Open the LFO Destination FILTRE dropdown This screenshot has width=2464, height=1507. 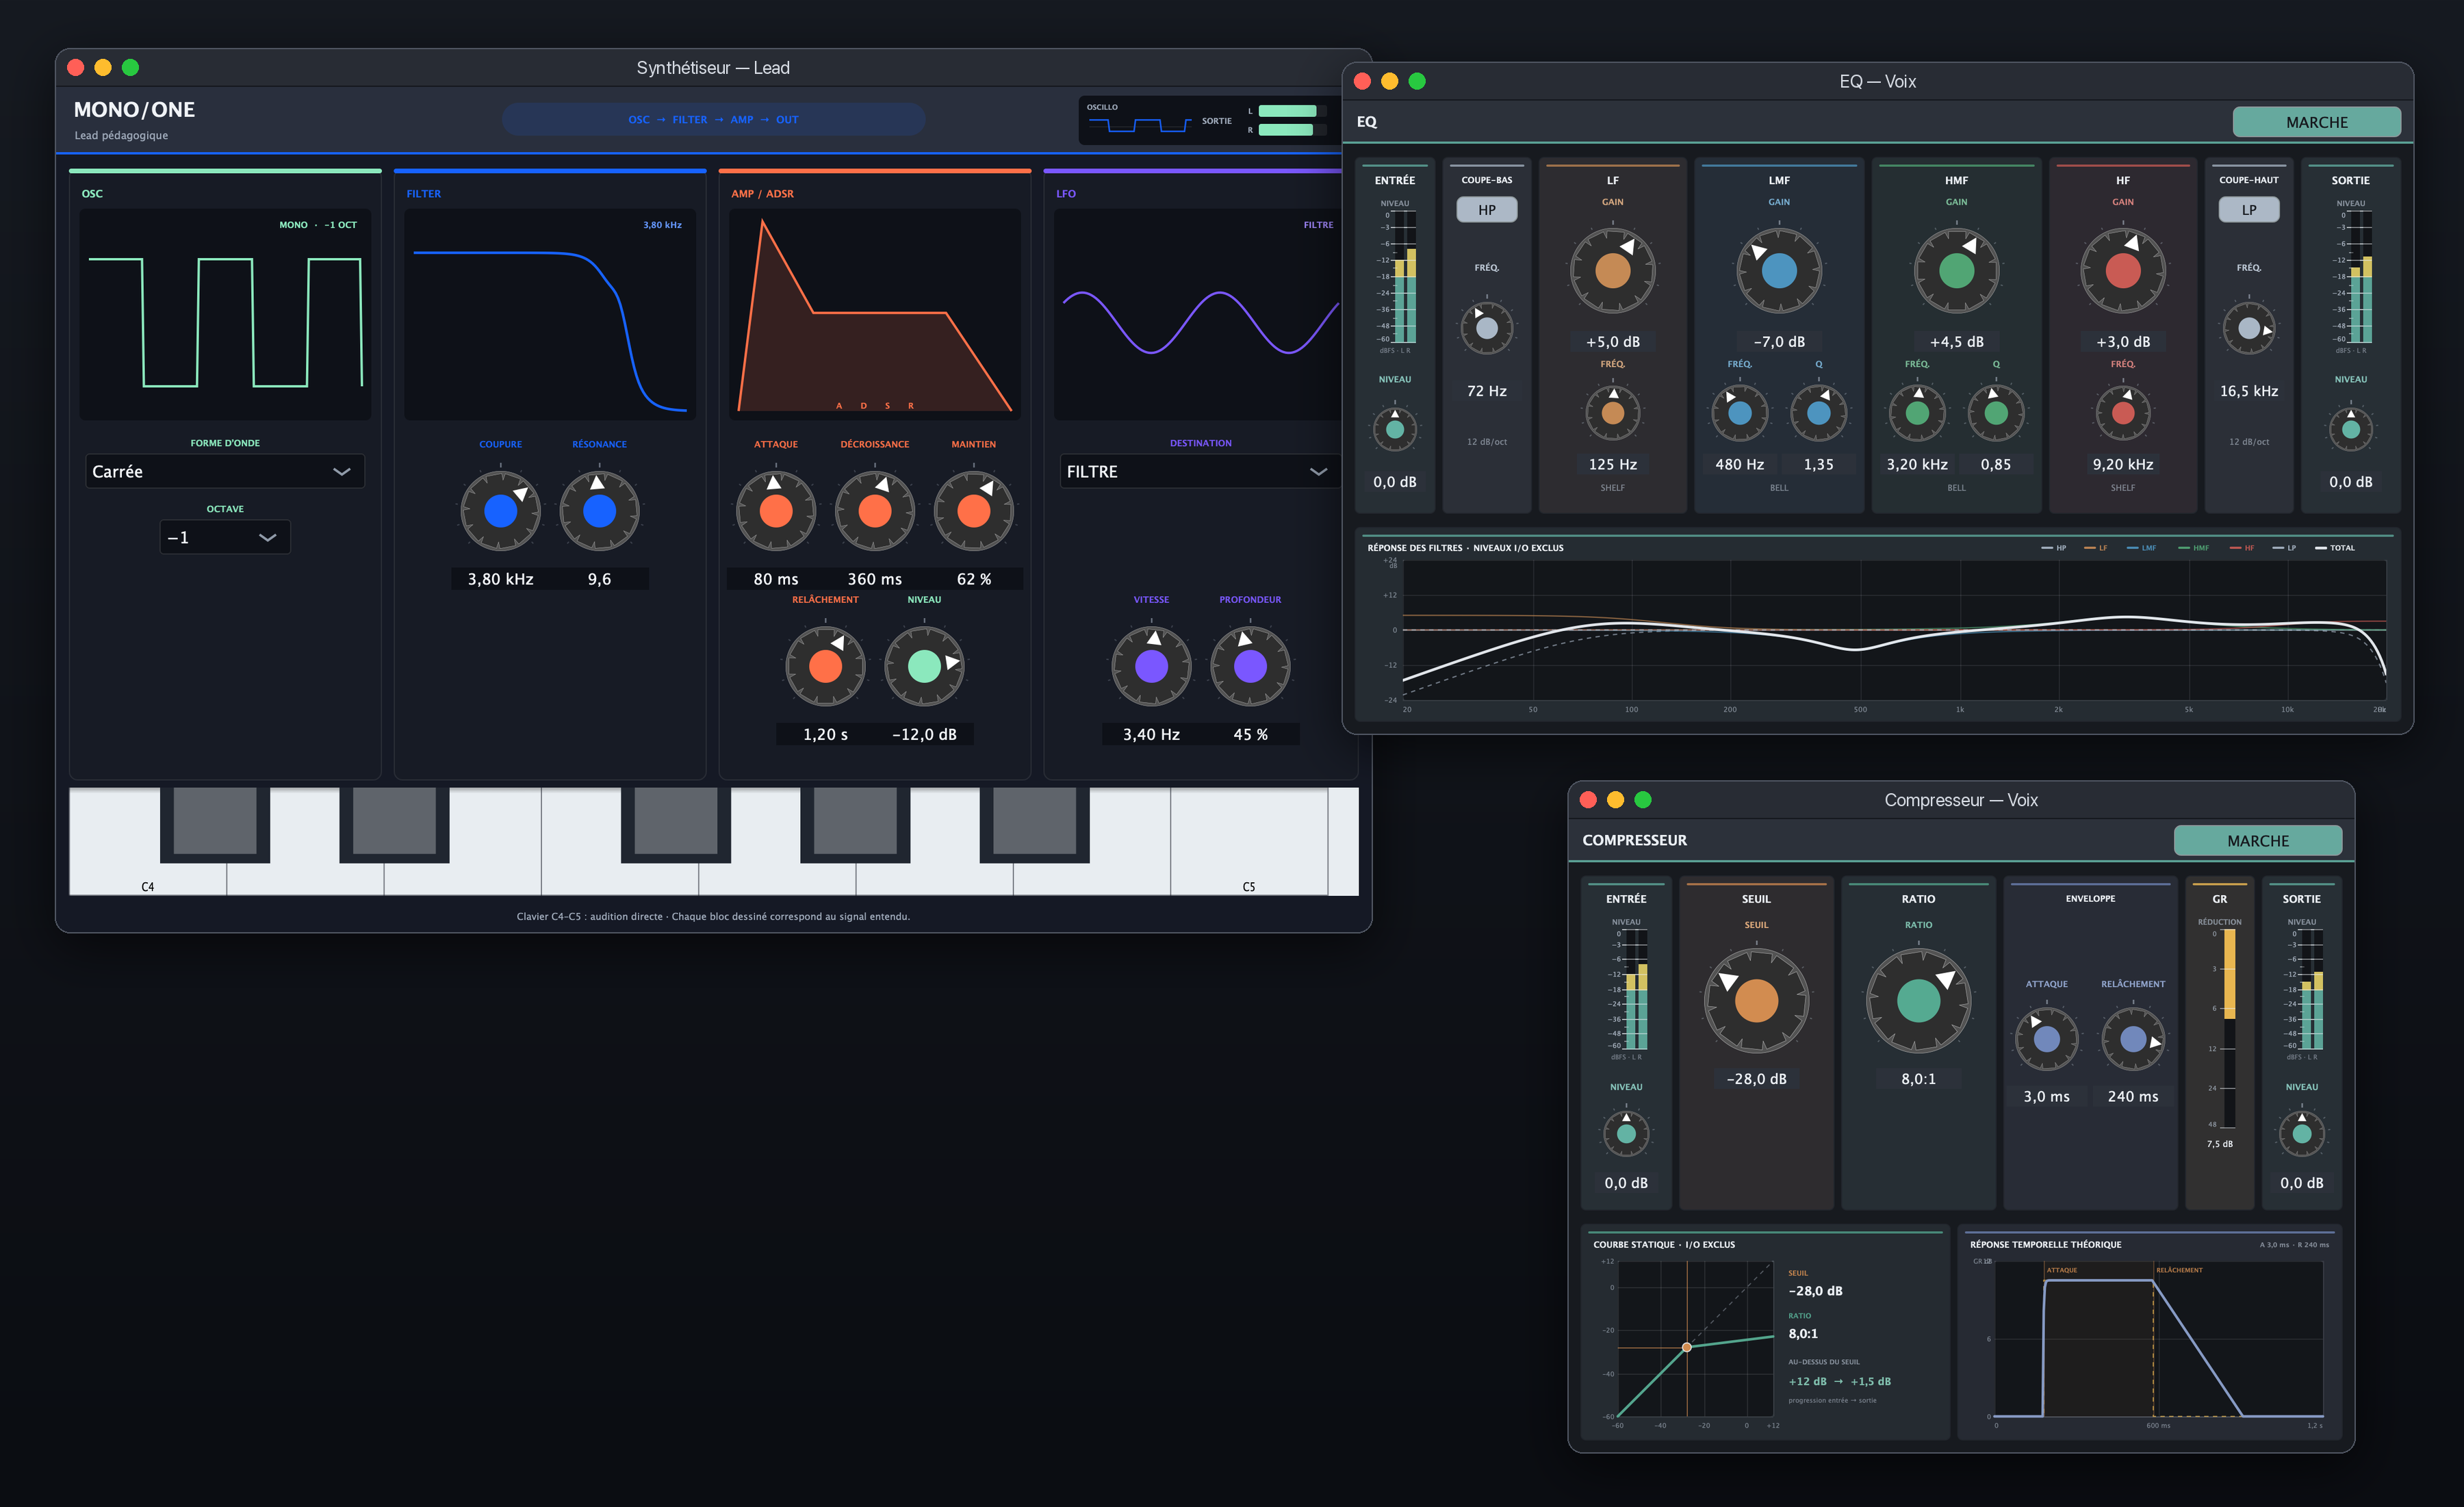point(1197,471)
